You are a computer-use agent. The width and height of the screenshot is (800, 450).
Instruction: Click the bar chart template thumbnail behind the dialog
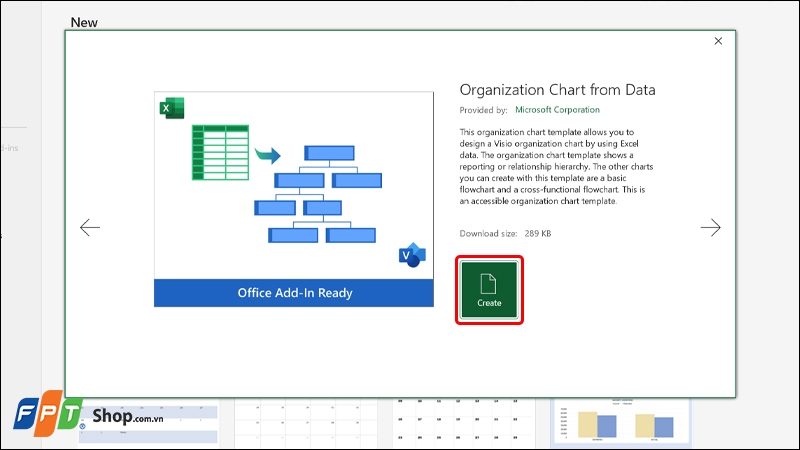tap(621, 421)
